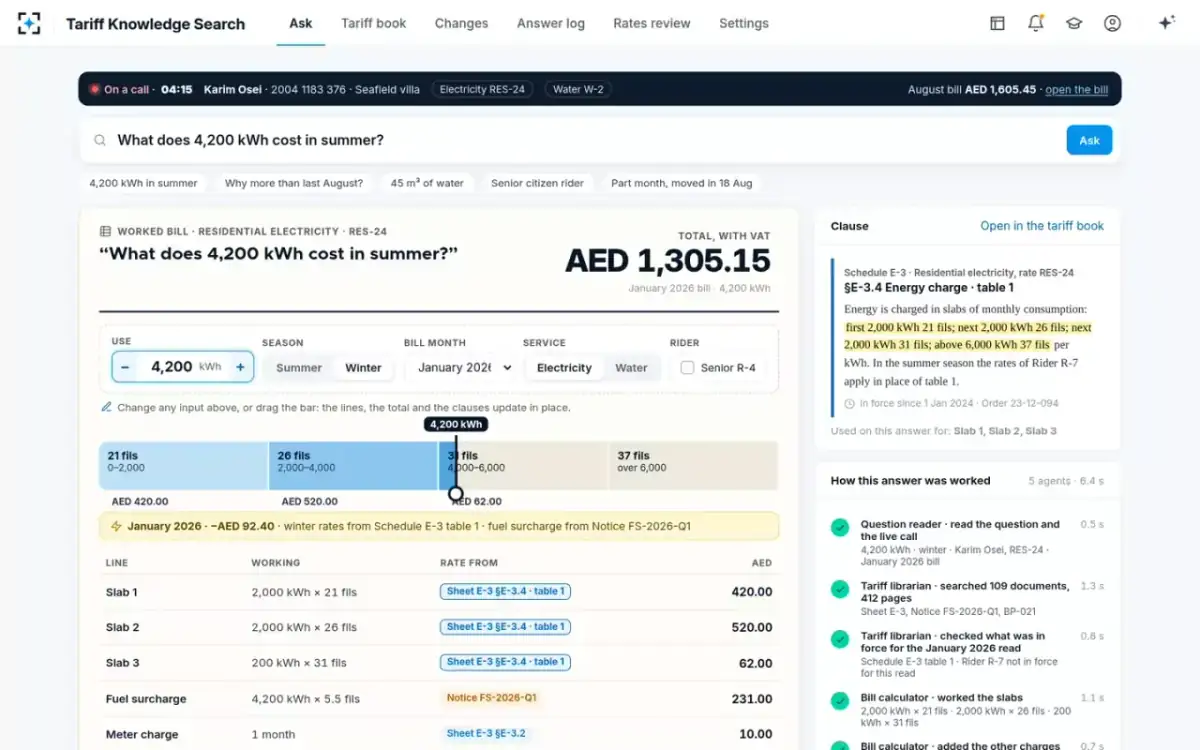Screen dimensions: 1200x750
Task: Open the graduation cap learning icon
Action: pyautogui.click(x=1074, y=23)
